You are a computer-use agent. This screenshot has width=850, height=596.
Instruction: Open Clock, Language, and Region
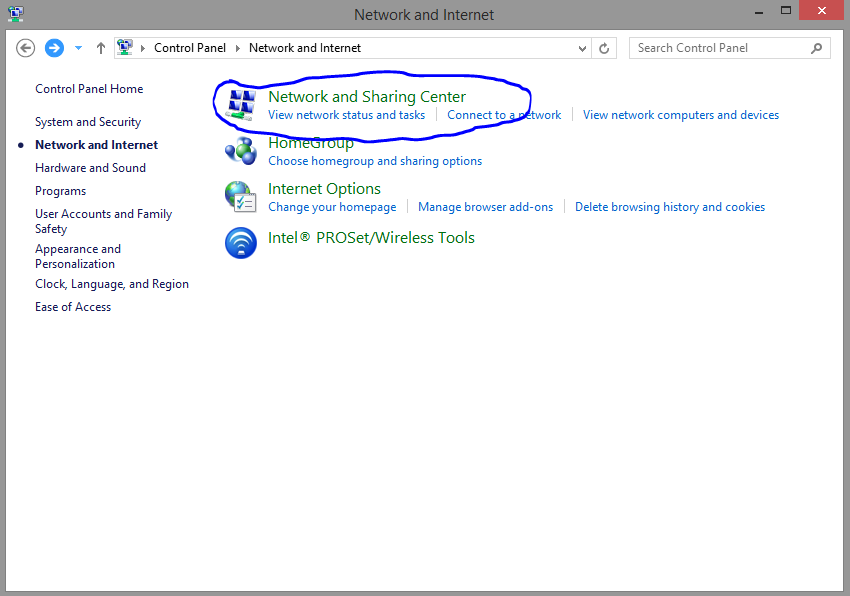(x=112, y=284)
